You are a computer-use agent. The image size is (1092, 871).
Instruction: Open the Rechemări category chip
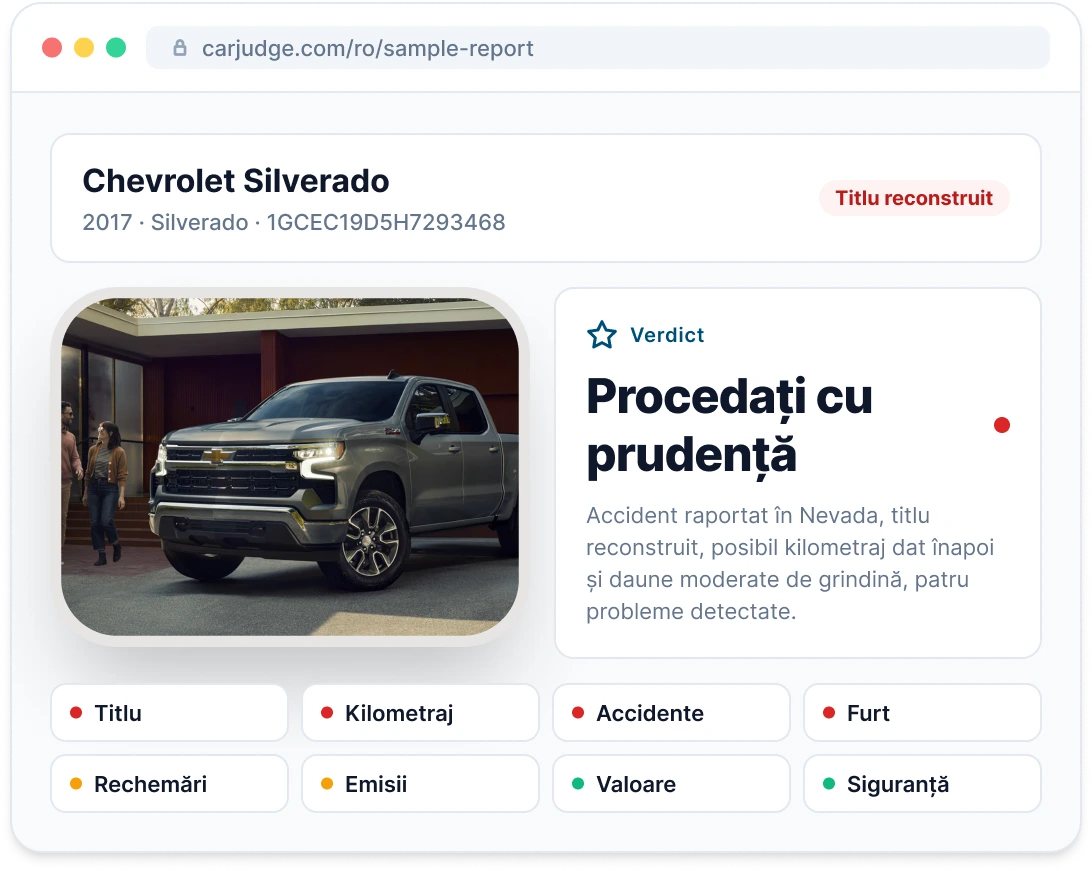[x=169, y=784]
